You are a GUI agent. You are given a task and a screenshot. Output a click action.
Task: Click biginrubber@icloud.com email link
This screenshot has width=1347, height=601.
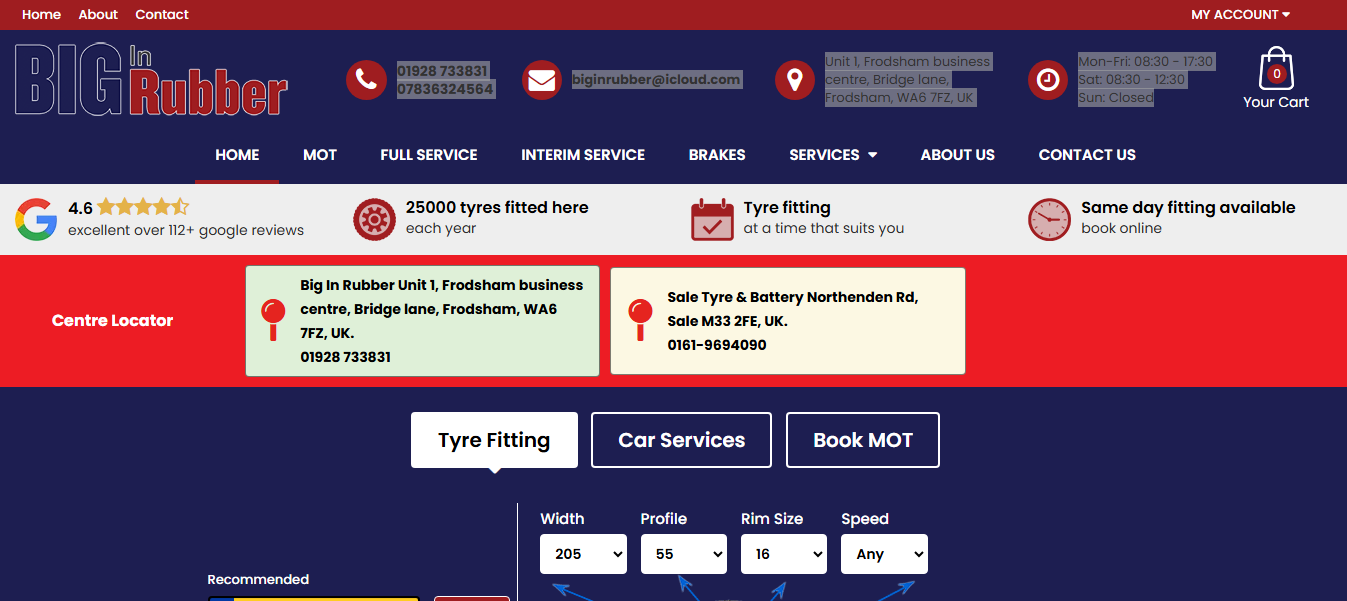coord(656,80)
